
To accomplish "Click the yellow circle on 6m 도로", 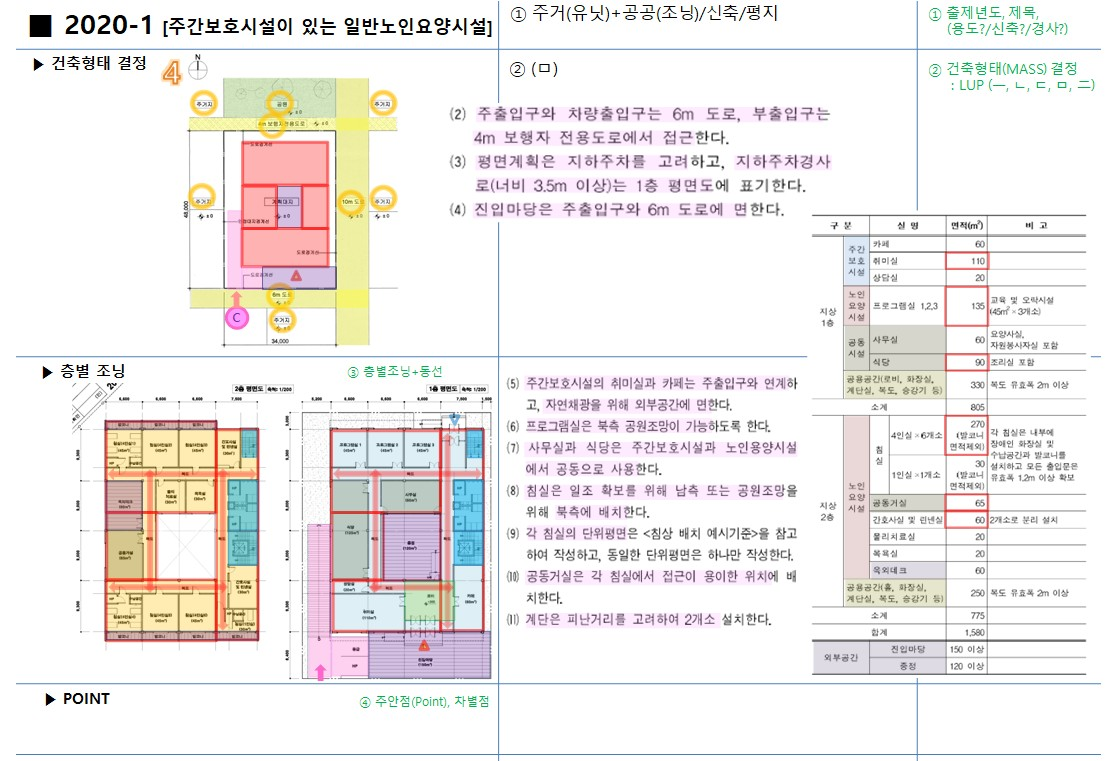I will coord(281,295).
